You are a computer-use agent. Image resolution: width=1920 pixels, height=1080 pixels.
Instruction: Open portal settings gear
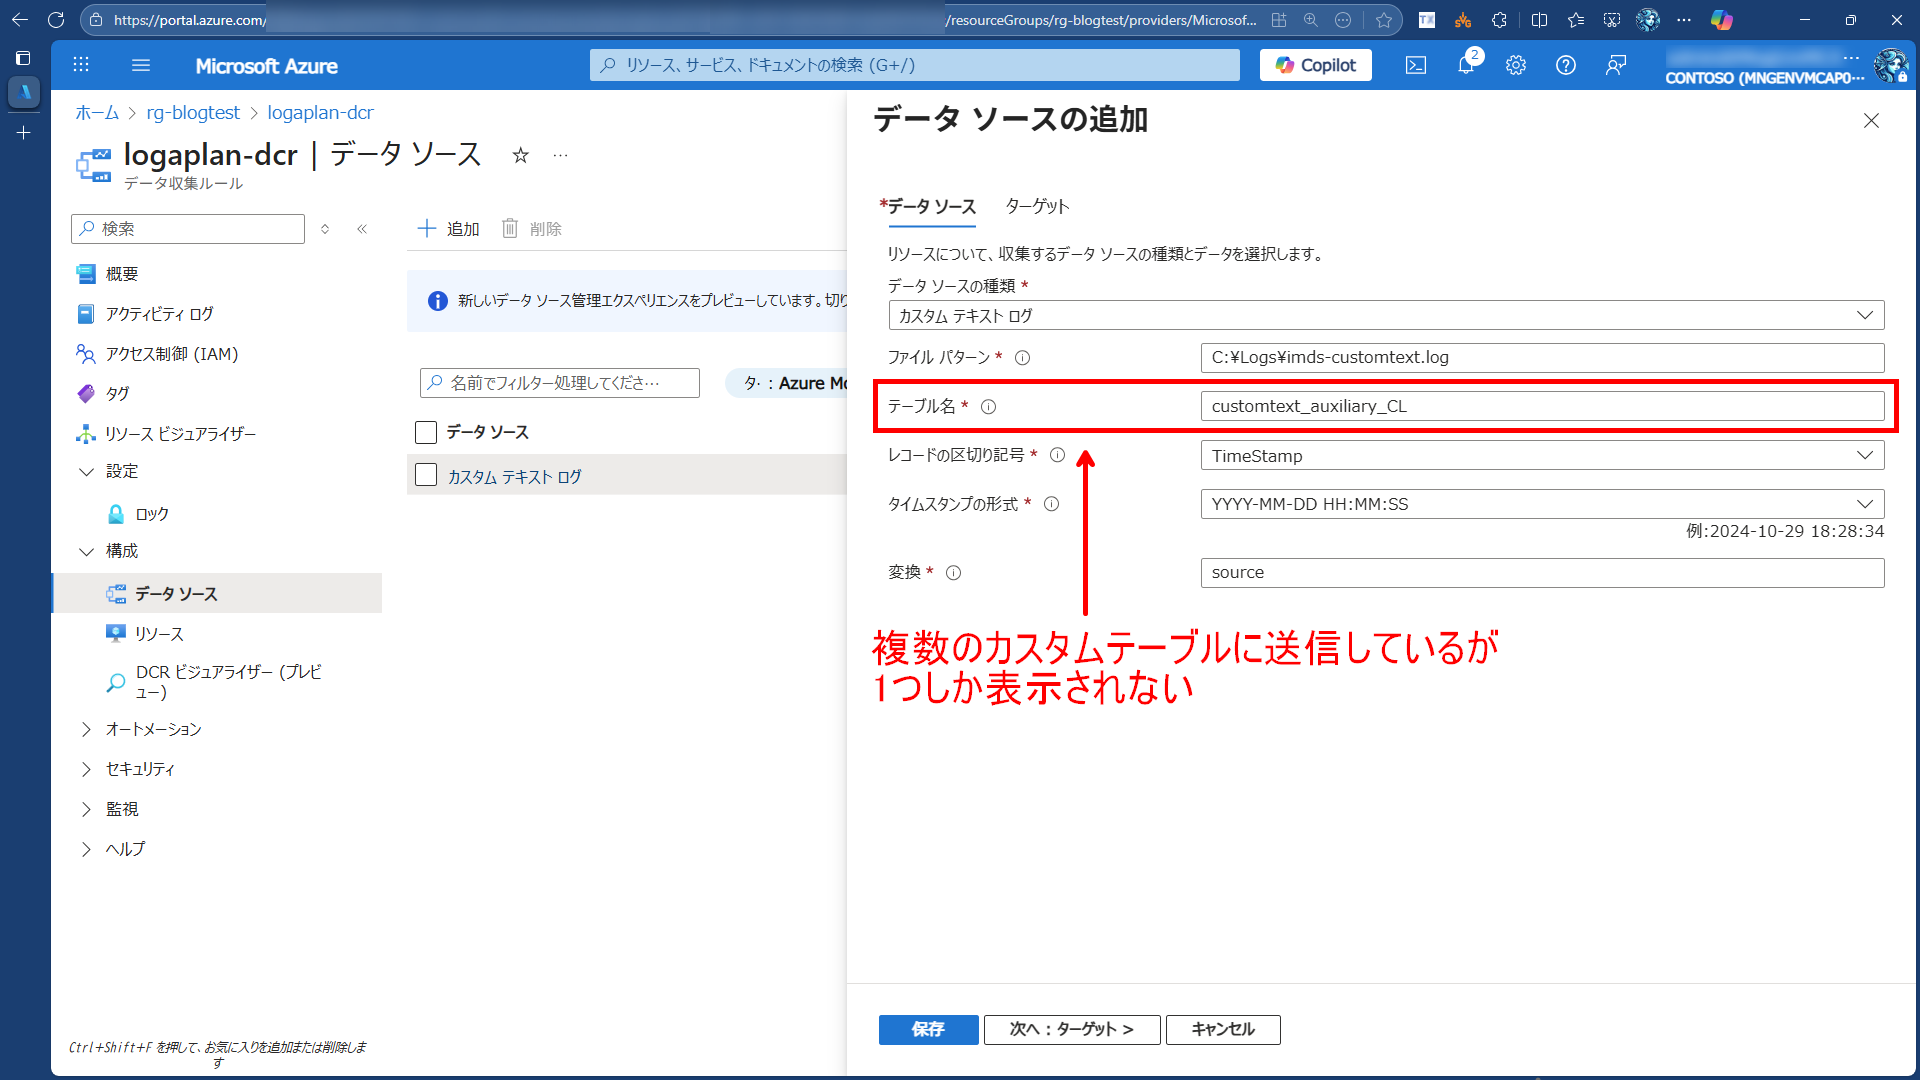(x=1515, y=66)
